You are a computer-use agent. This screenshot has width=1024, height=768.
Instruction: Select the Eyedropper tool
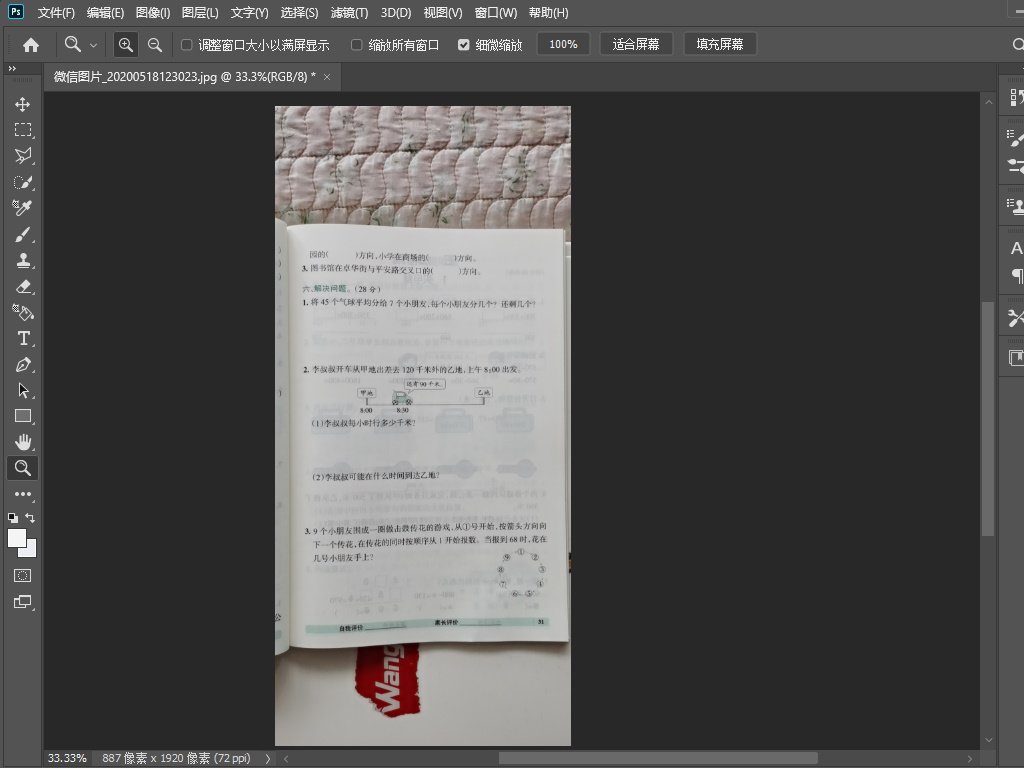click(22, 207)
